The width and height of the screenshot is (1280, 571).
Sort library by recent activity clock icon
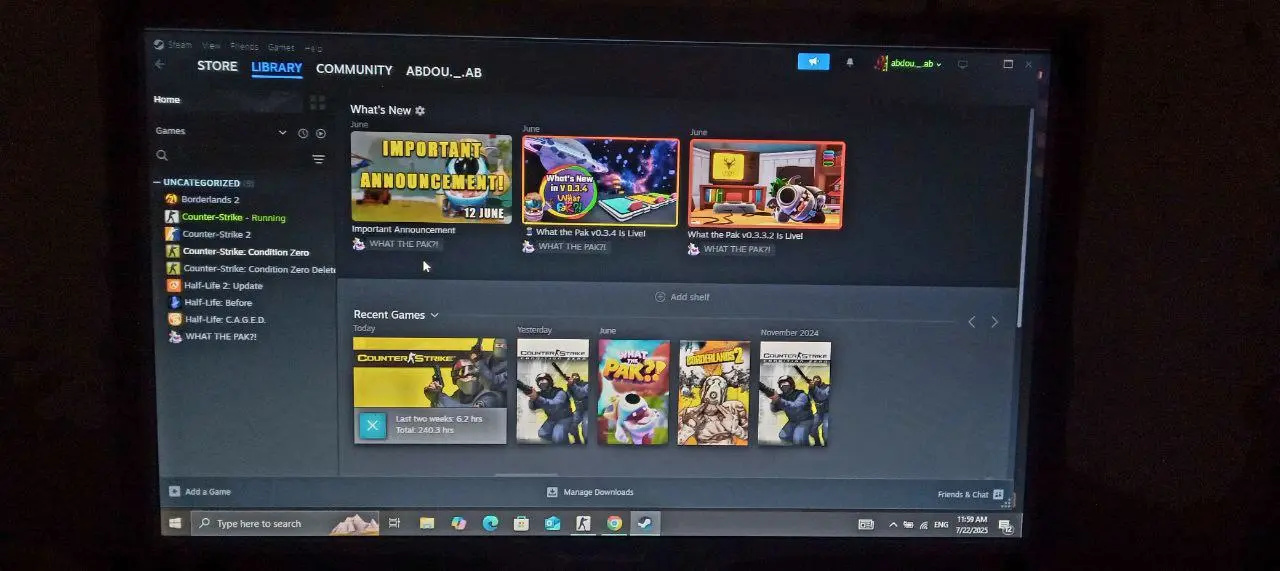303,133
